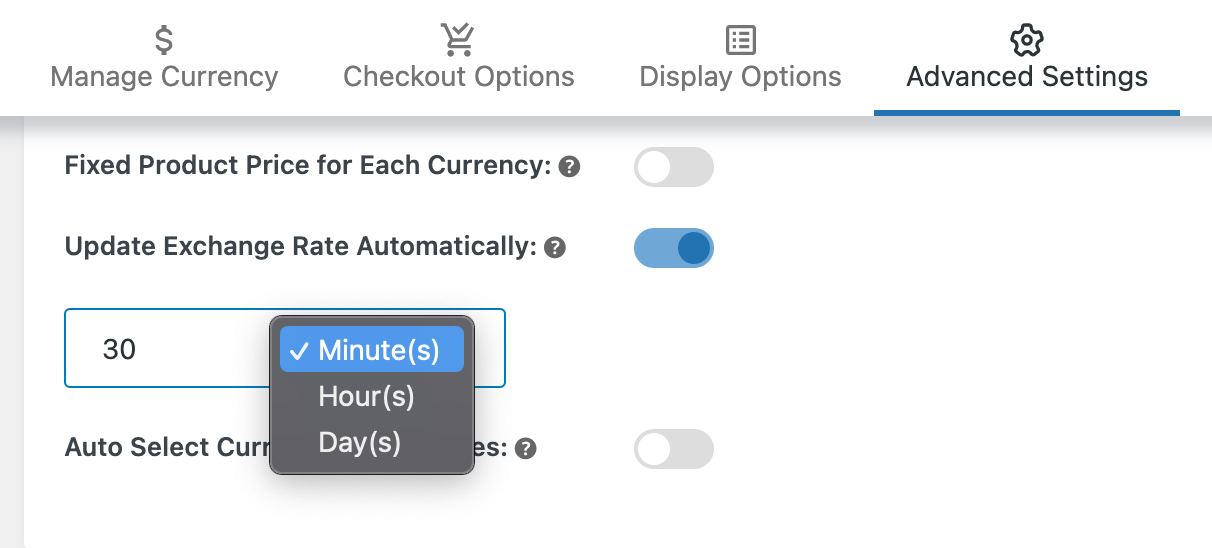
Task: Click the shopping cart icon above Checkout Options
Action: tap(458, 40)
